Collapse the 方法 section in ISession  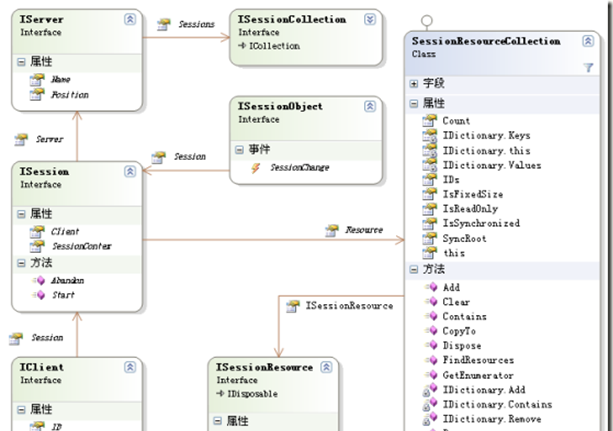click(x=21, y=263)
